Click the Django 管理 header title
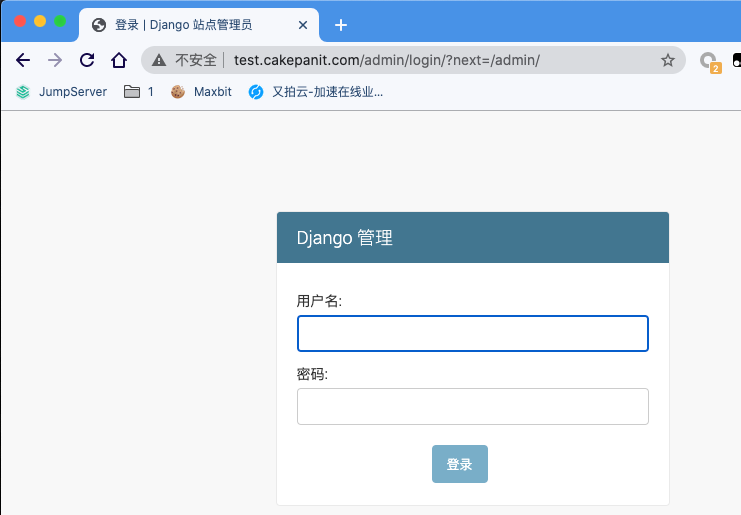This screenshot has width=741, height=515. (x=345, y=238)
